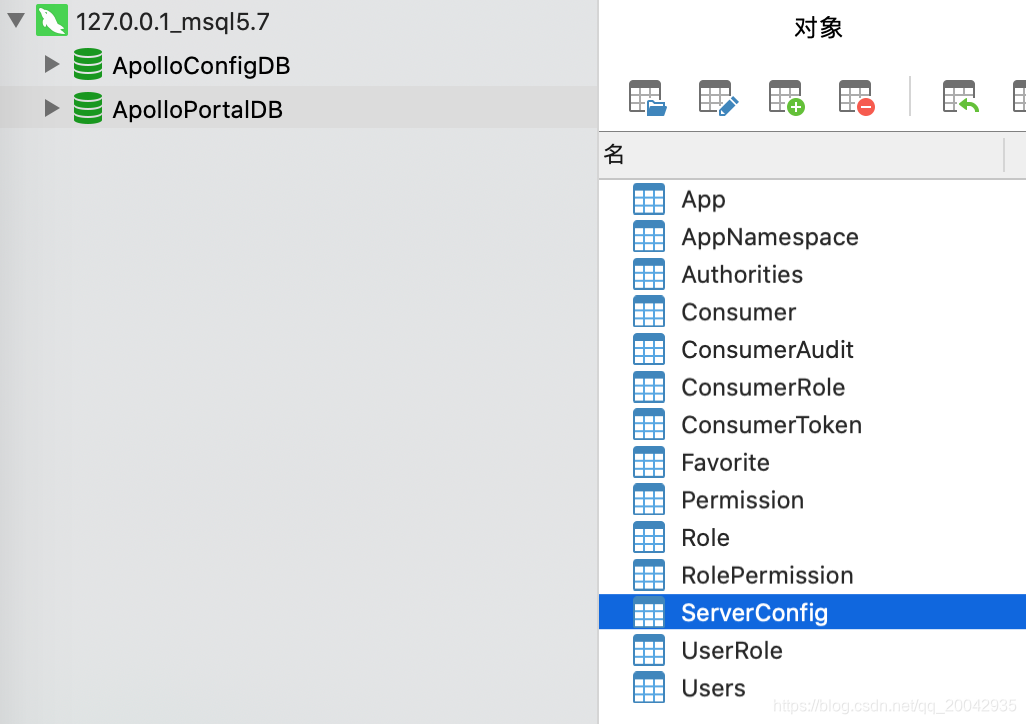Select the ConsumerToken table row

click(771, 425)
